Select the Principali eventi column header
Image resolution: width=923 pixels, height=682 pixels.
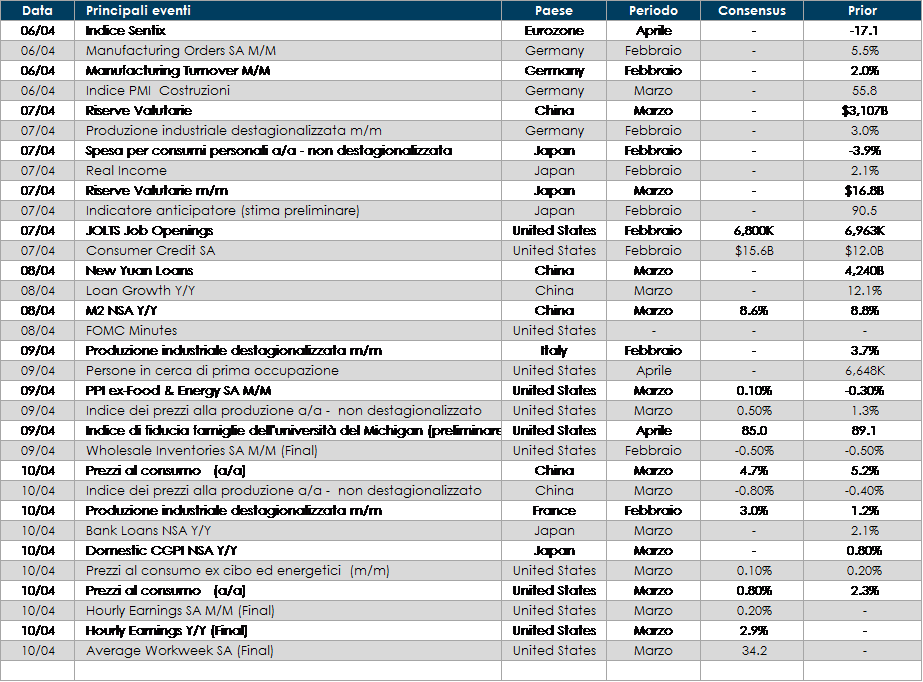tap(138, 11)
